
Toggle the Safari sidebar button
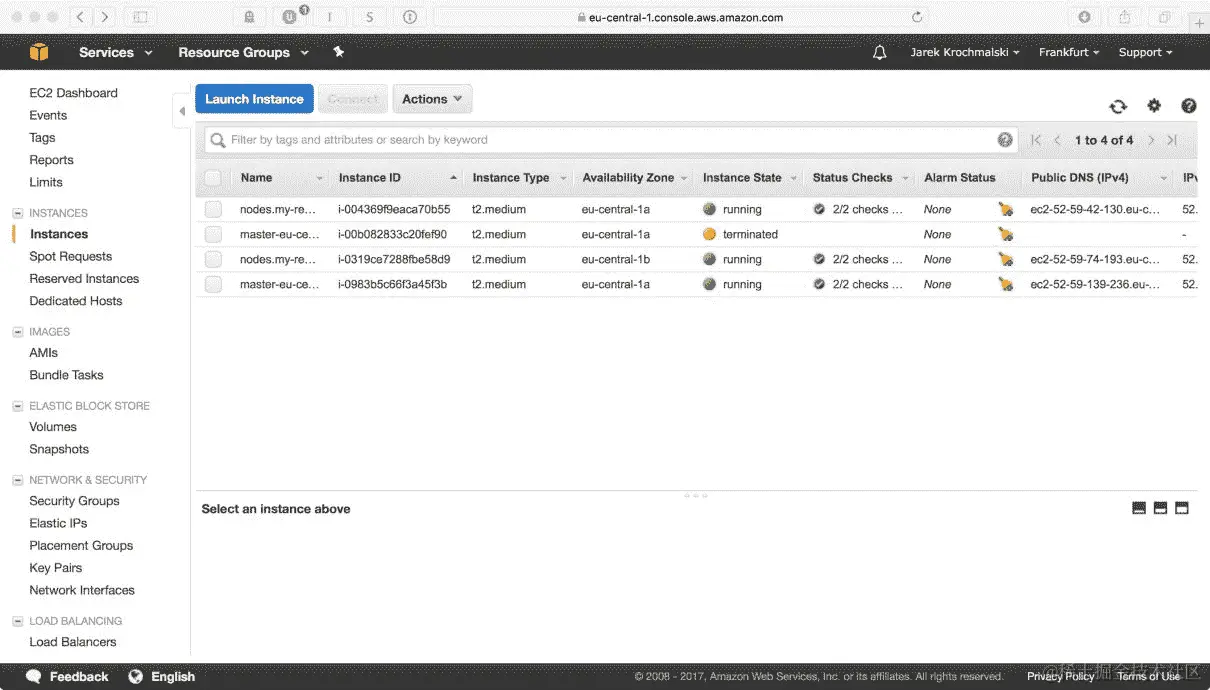pyautogui.click(x=141, y=17)
